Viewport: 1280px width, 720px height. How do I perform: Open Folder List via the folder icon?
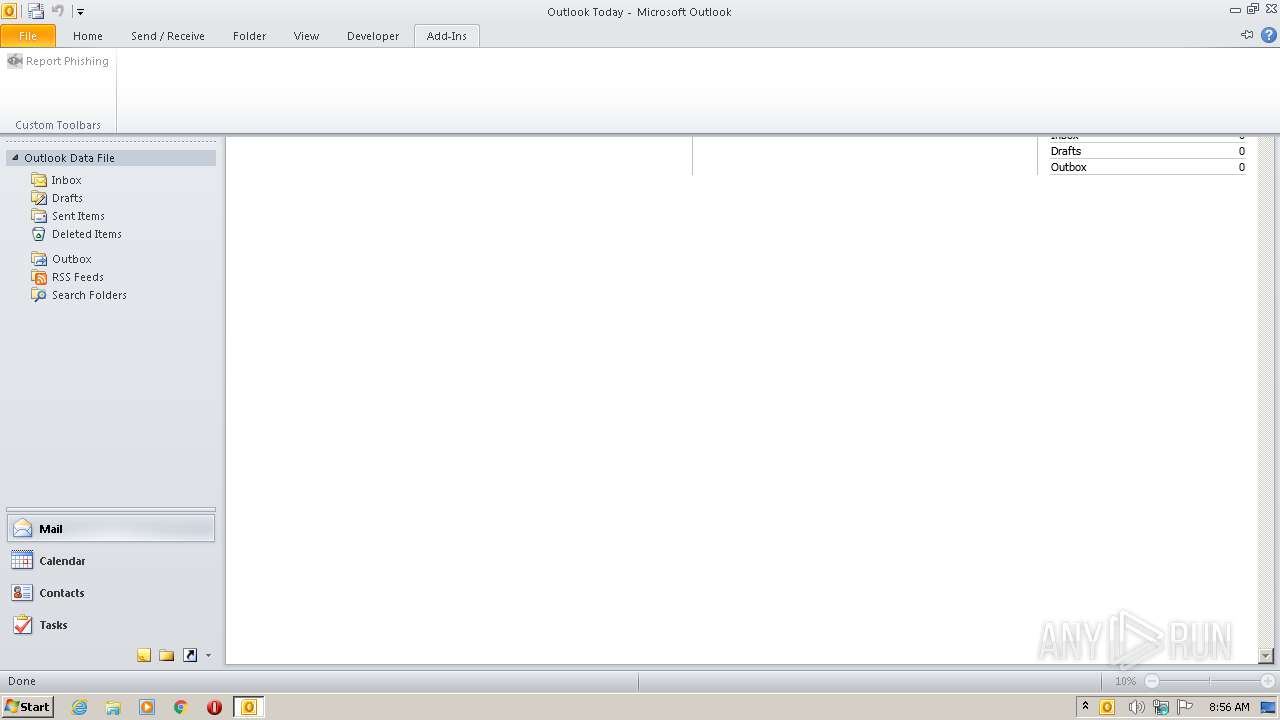(167, 655)
